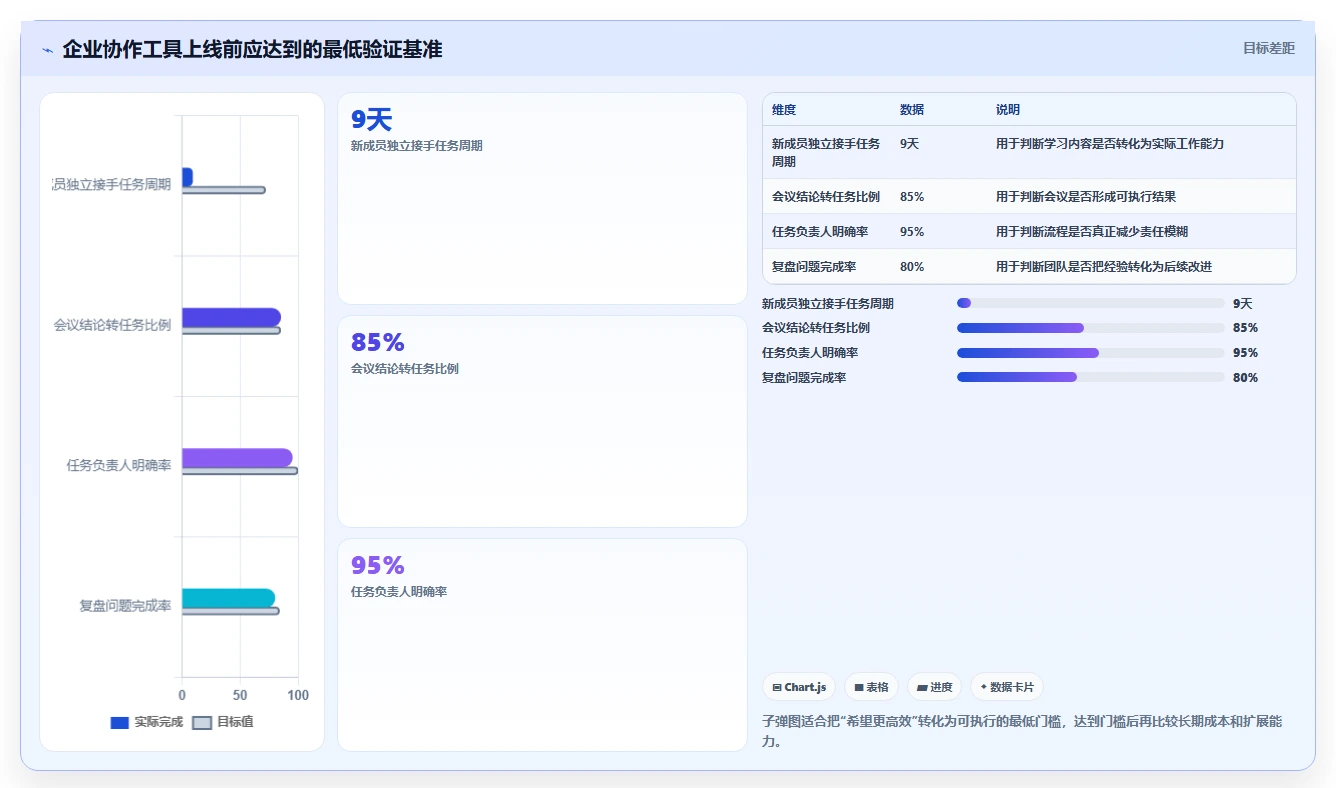
Task: Click the 任务负责人明确率 chart axis label
Action: (118, 465)
